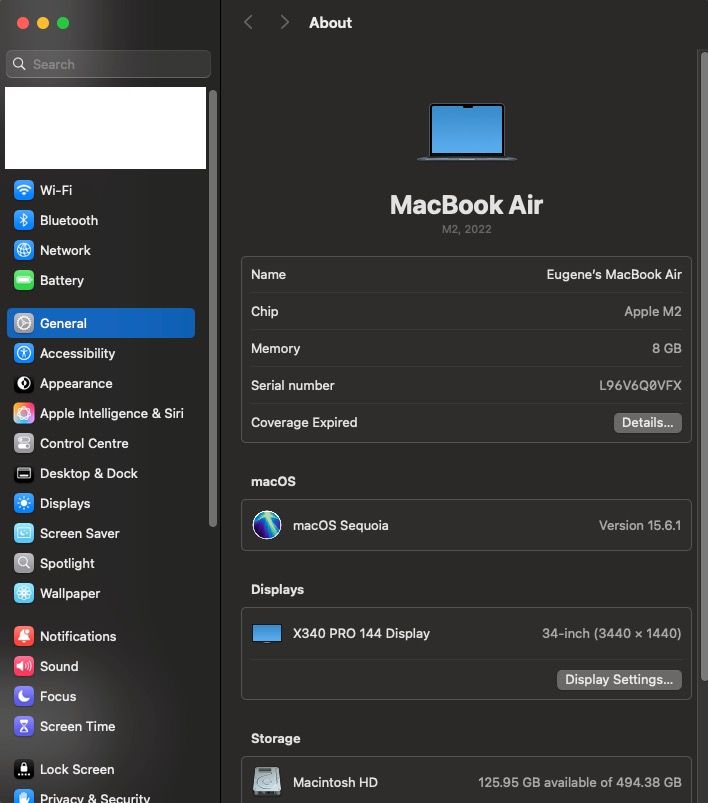Viewport: 708px width, 803px height.
Task: Open Desktop & Dock icon
Action: click(x=24, y=473)
